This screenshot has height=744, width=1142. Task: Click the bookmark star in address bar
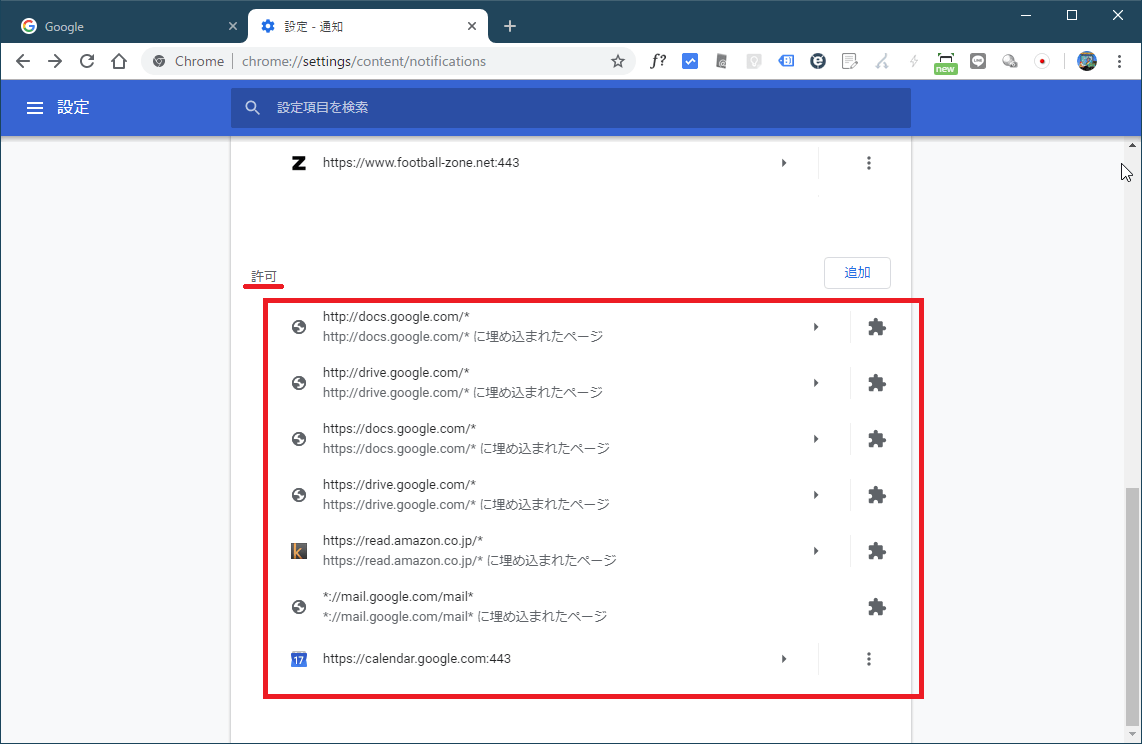coord(618,61)
